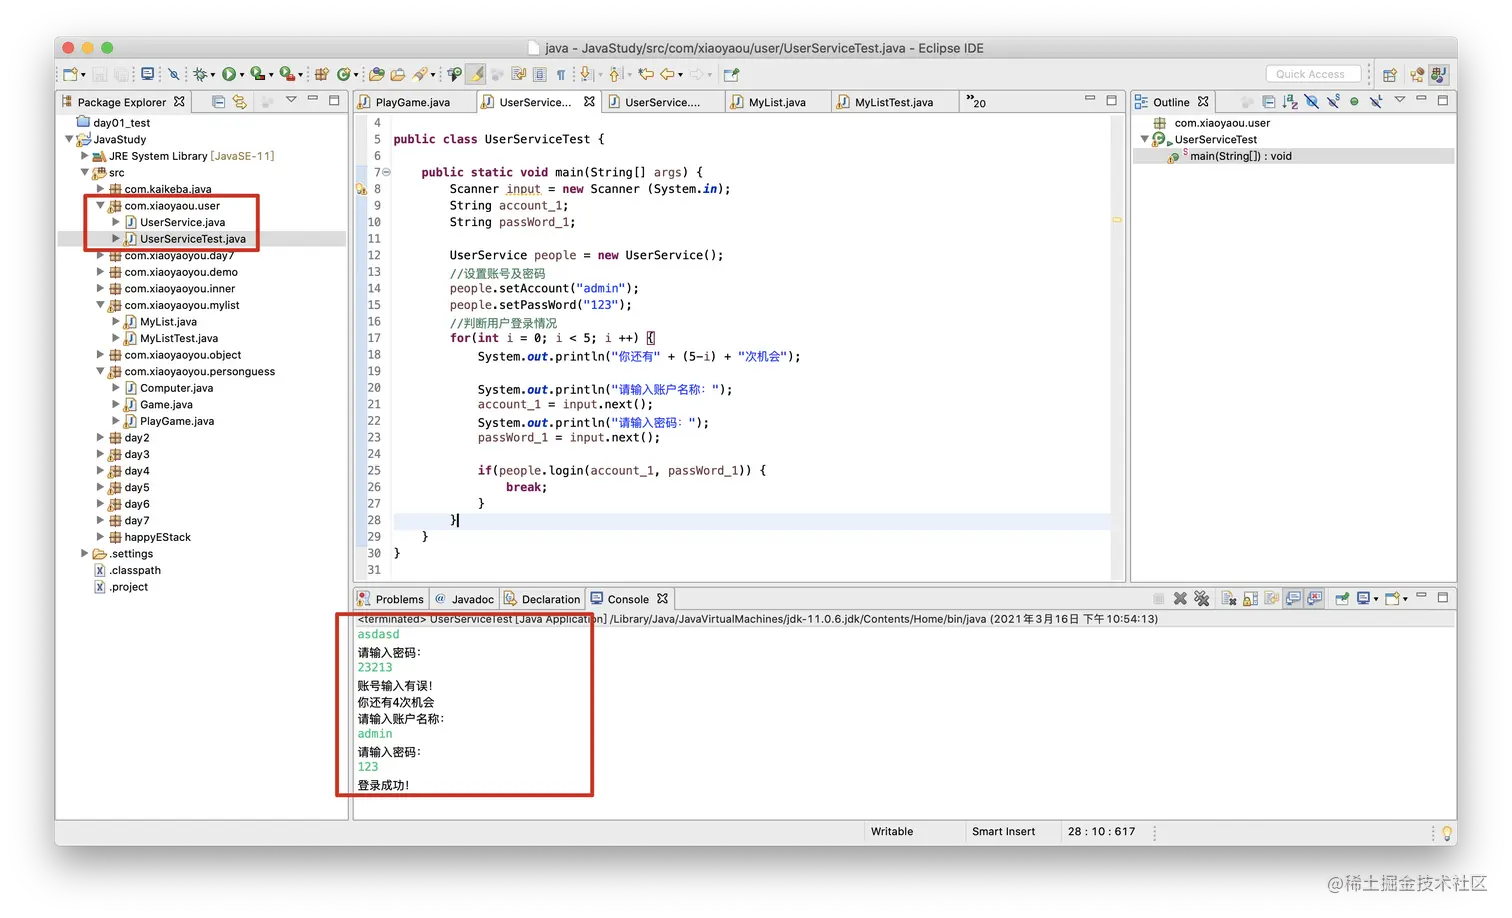
Task: Switch to MyListTest.java editor tab
Action: click(894, 102)
